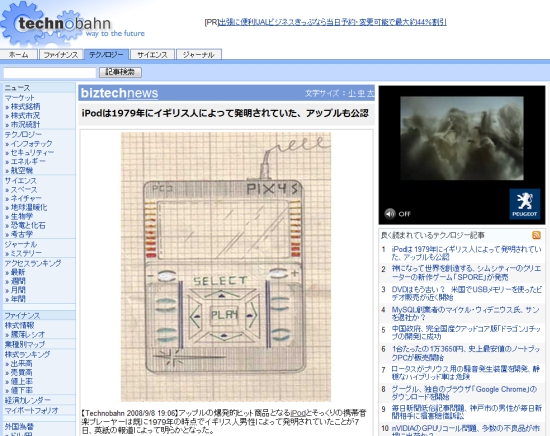The image size is (550, 436).
Task: Switch to the ファイナンス tab
Action: click(61, 55)
